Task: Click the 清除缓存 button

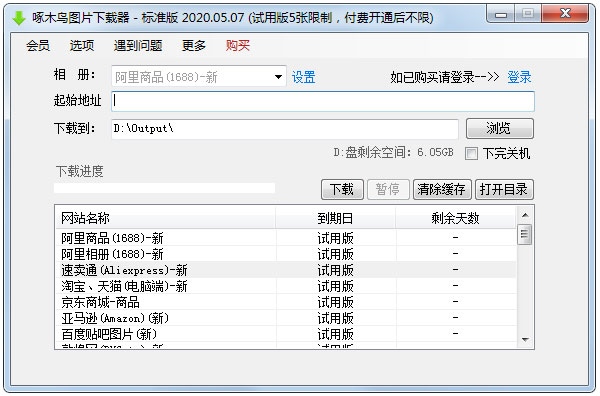Action: 442,190
